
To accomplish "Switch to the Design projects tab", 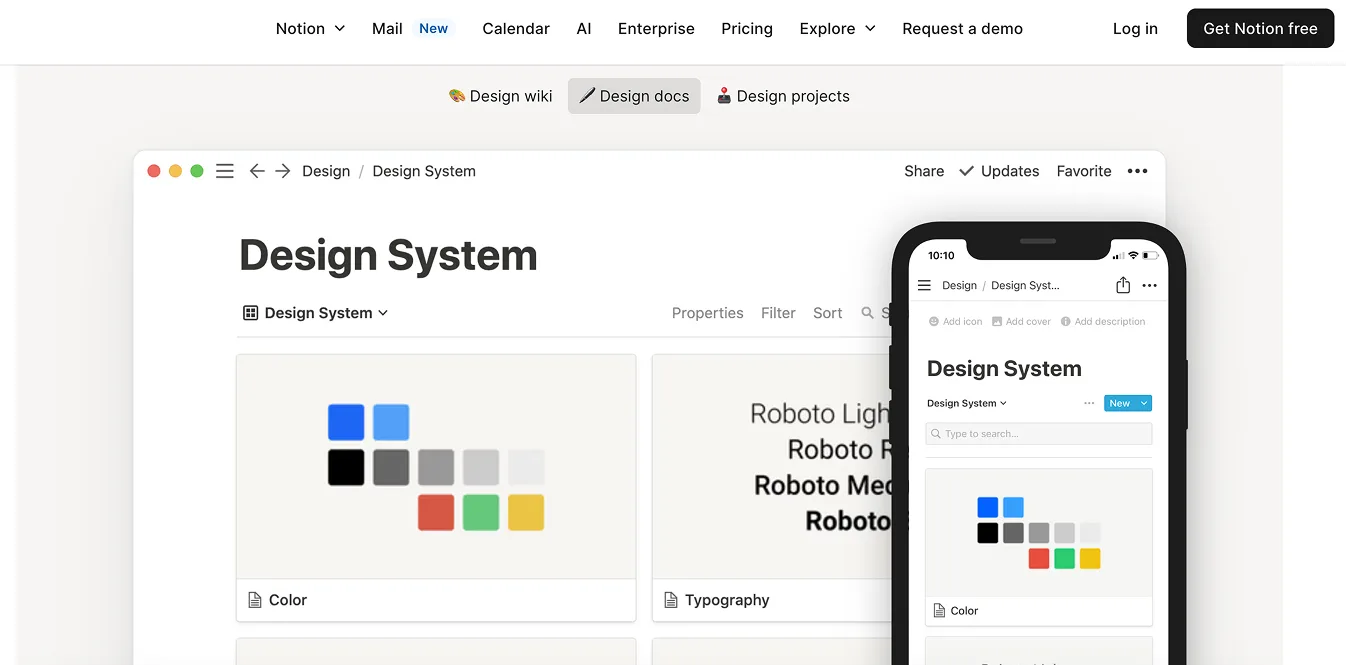I will (x=783, y=96).
